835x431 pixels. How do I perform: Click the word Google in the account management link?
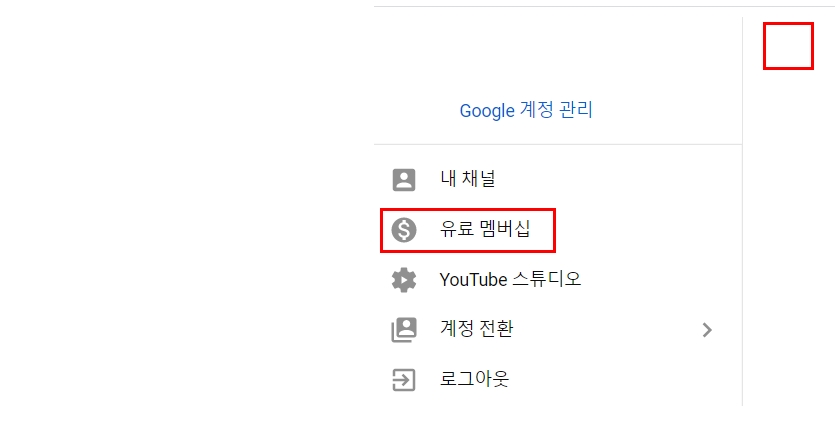pos(487,111)
